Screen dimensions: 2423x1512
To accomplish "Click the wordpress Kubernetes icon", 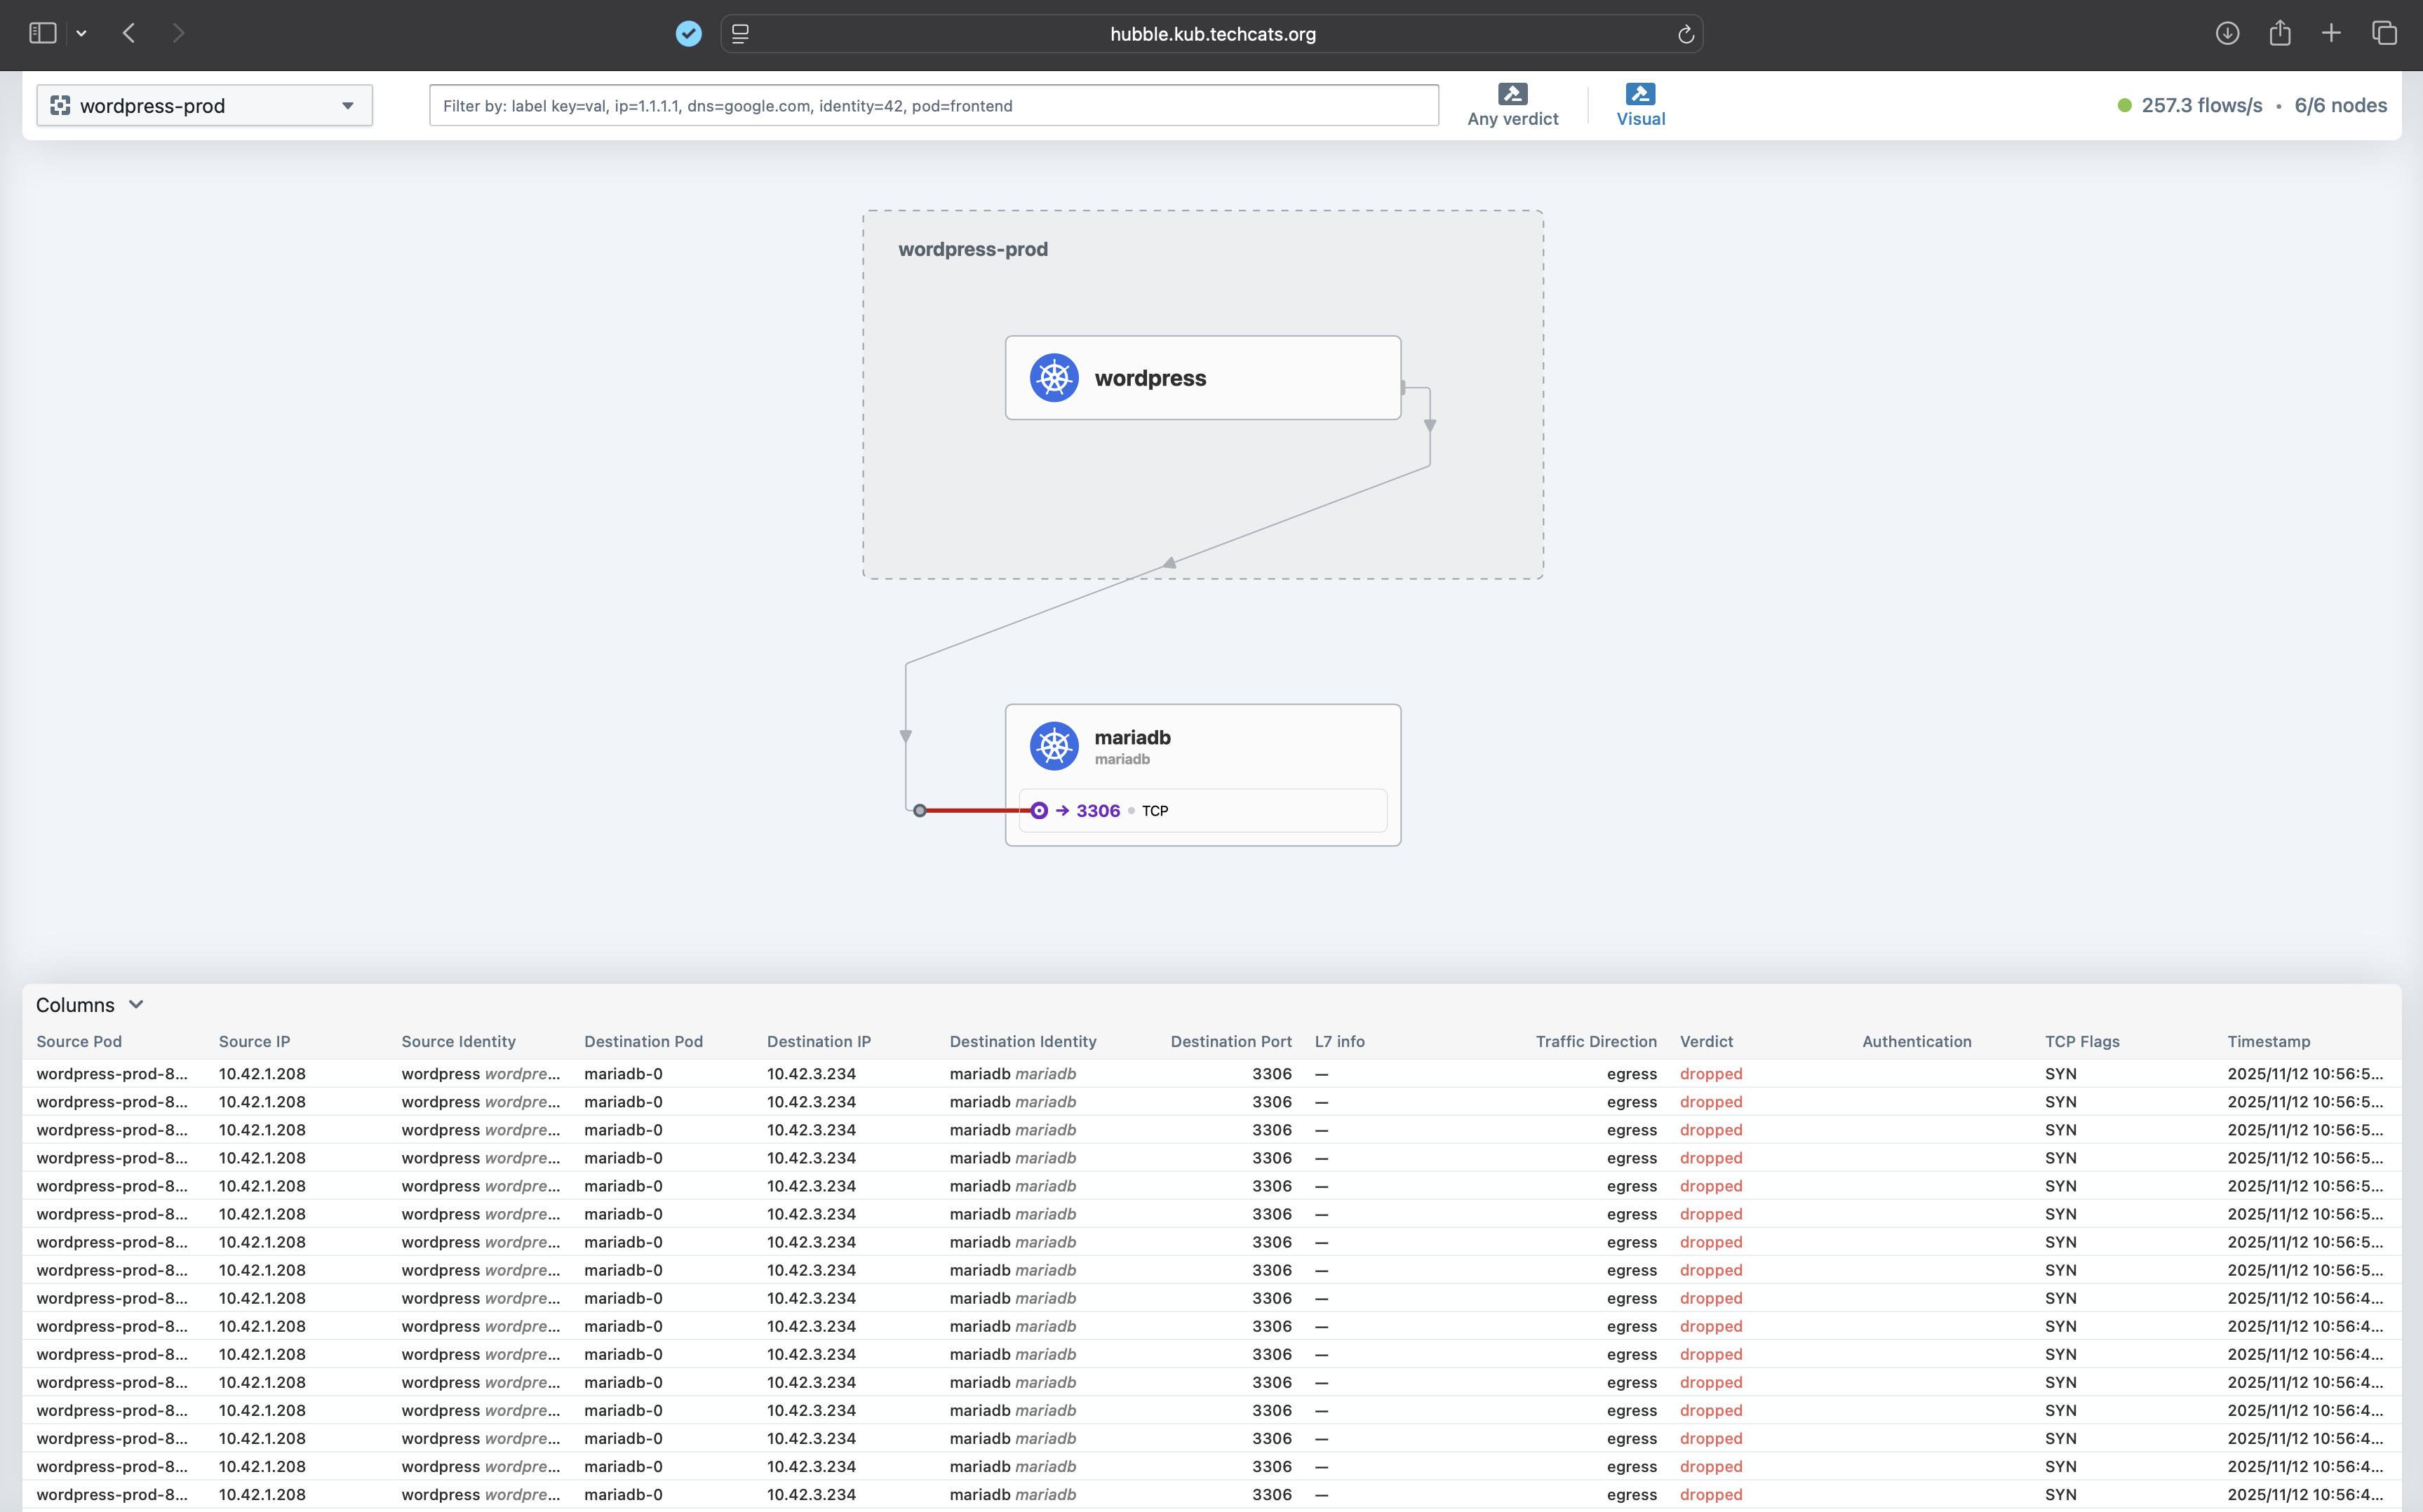I will pyautogui.click(x=1054, y=378).
